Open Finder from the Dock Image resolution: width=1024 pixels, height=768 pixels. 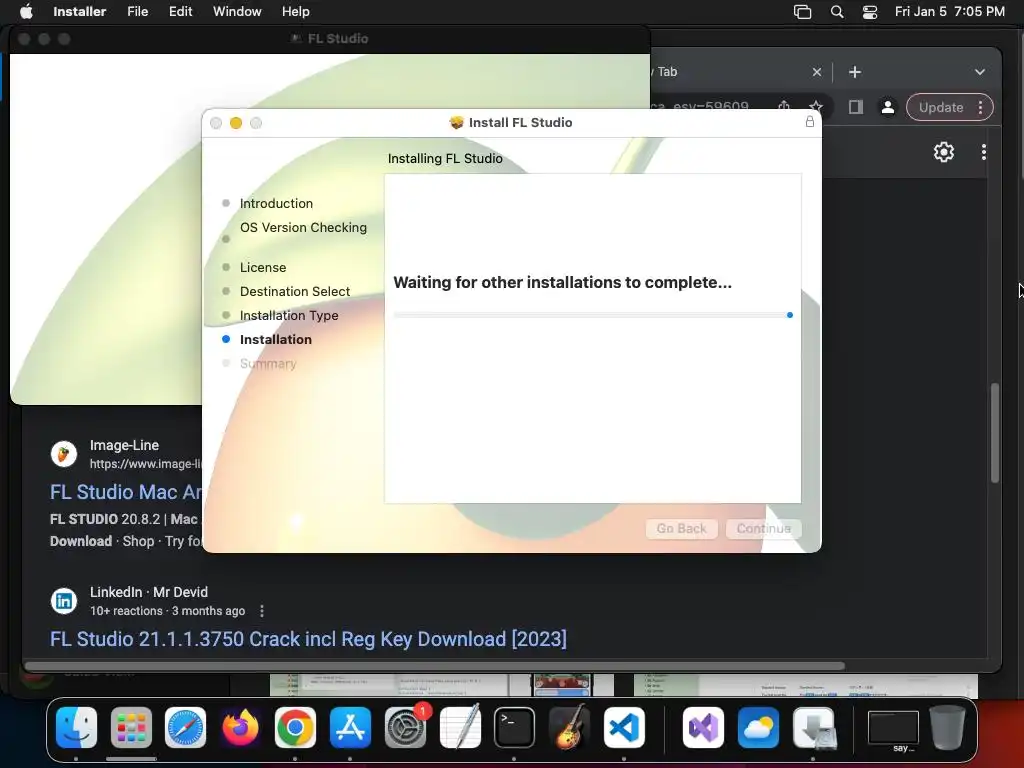pyautogui.click(x=76, y=727)
